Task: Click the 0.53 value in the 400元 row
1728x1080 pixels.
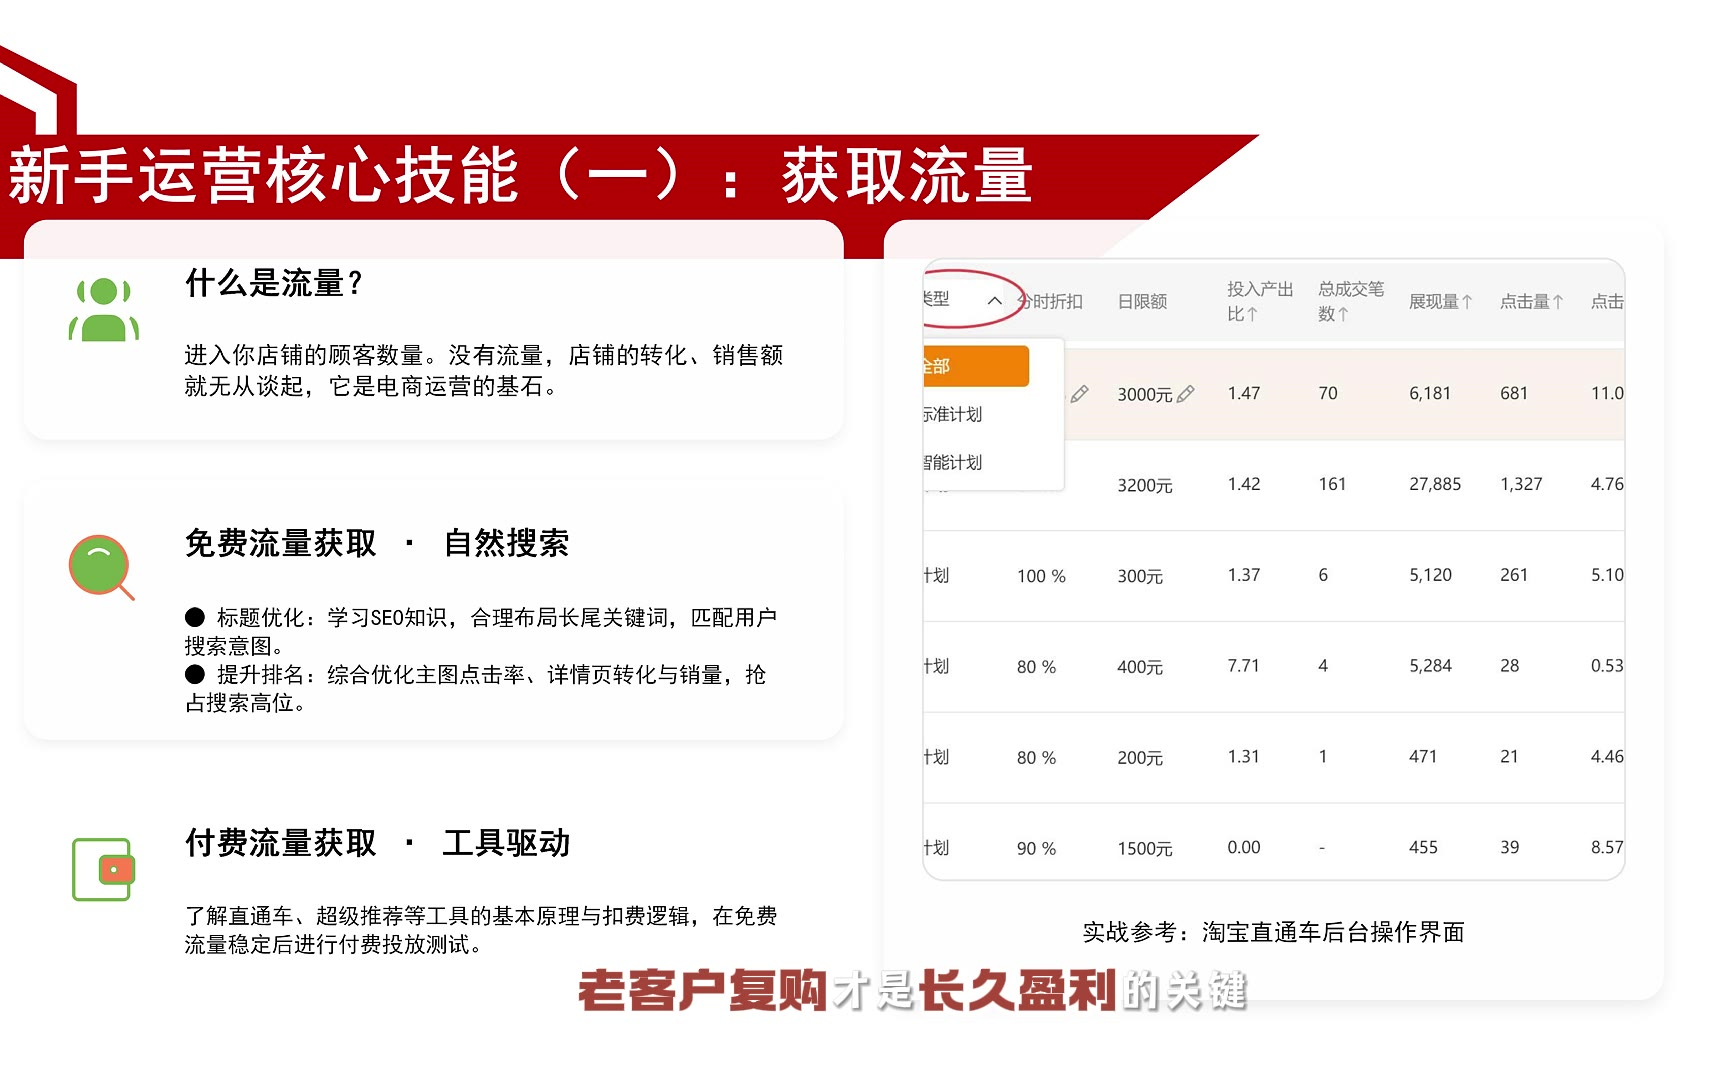Action: 1607,666
